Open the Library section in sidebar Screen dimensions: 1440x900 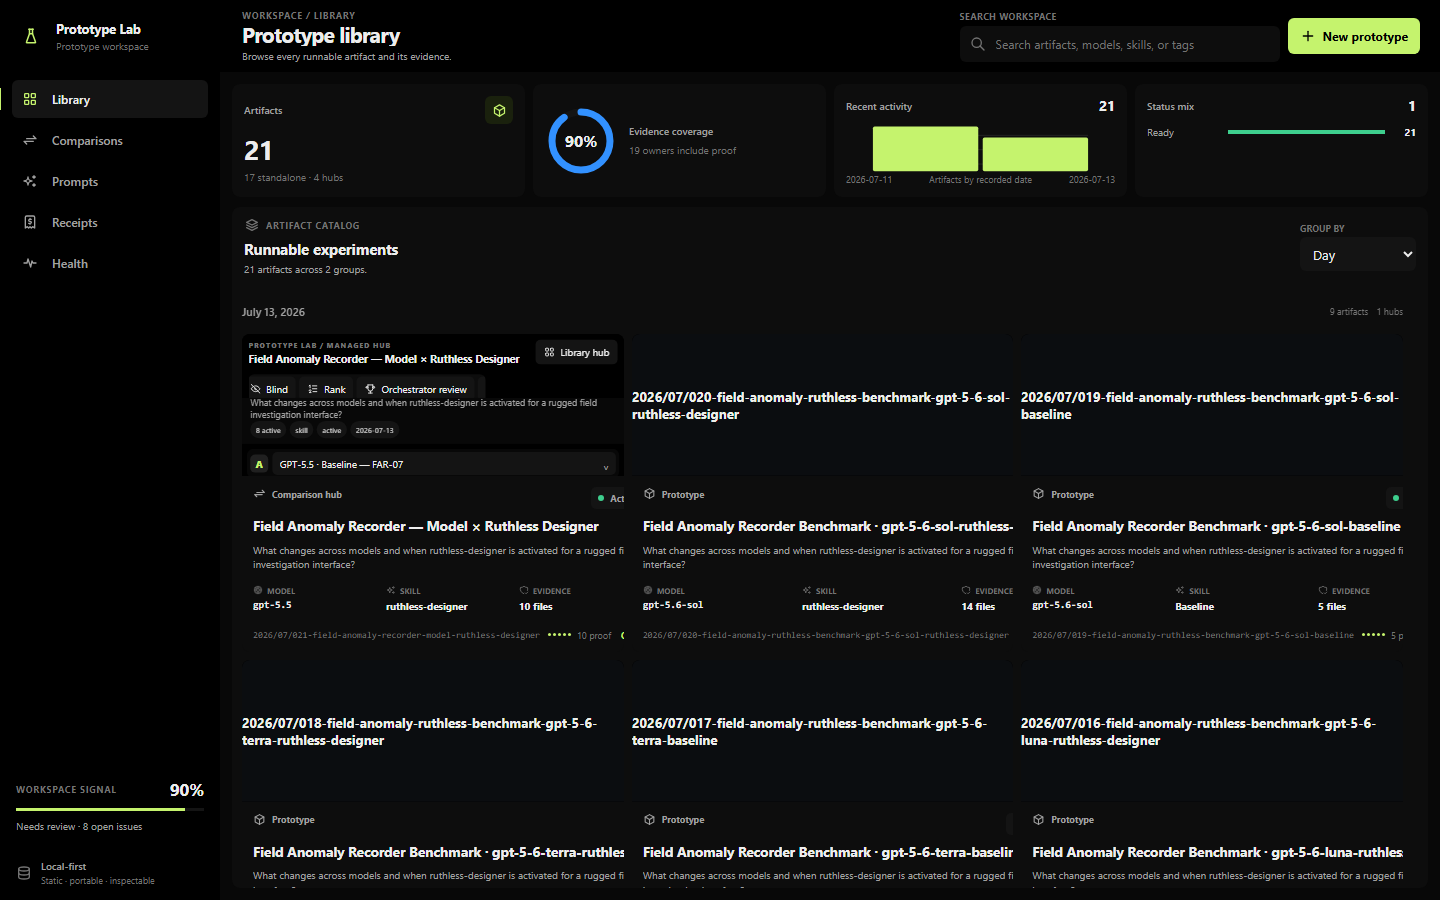pos(110,99)
